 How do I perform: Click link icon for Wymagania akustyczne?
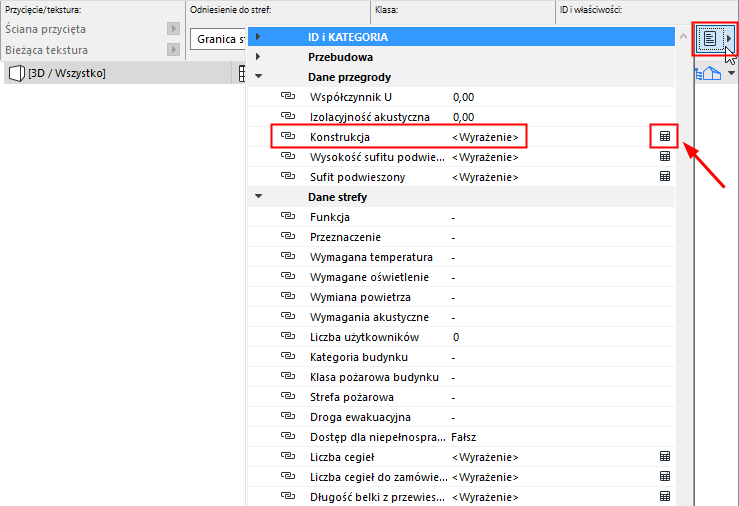287,316
